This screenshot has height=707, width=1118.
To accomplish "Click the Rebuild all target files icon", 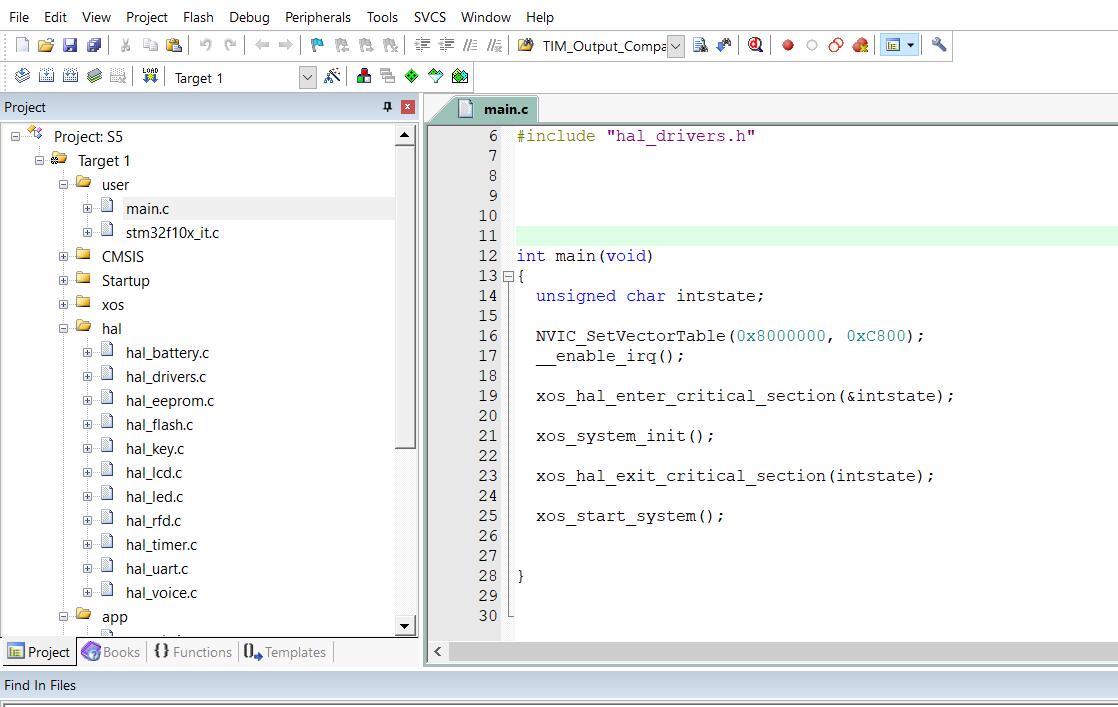I will [71, 76].
